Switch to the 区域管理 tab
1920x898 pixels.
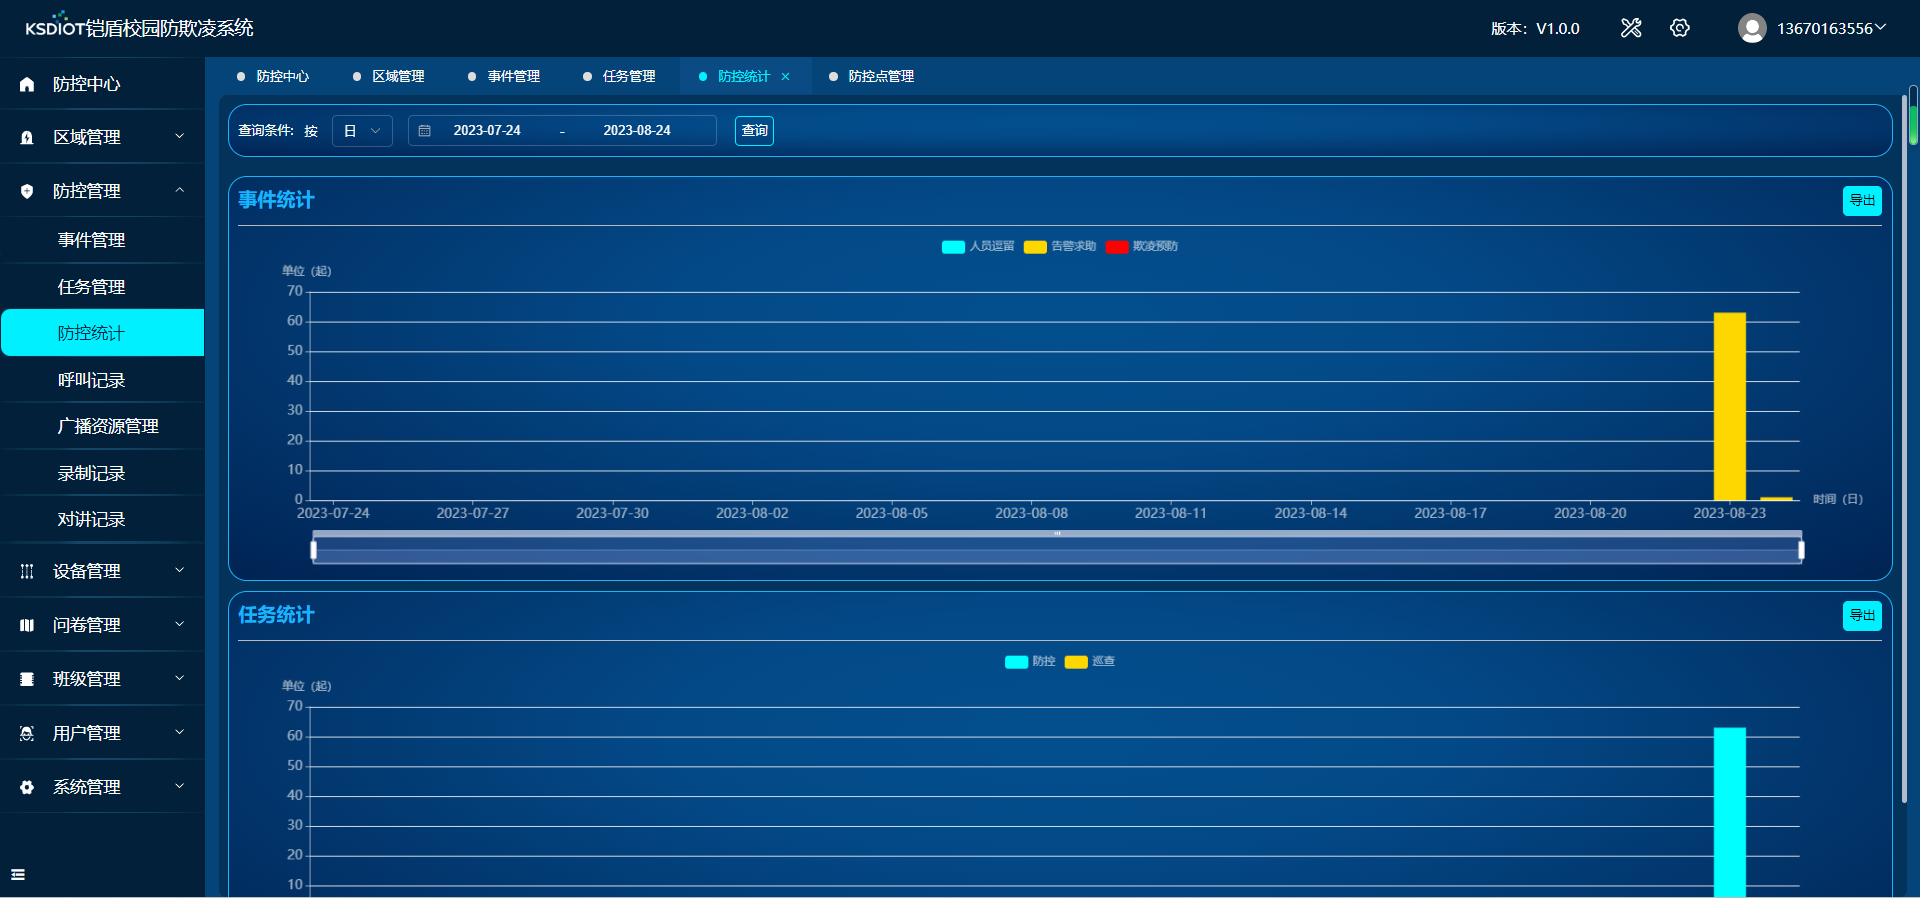pos(389,76)
